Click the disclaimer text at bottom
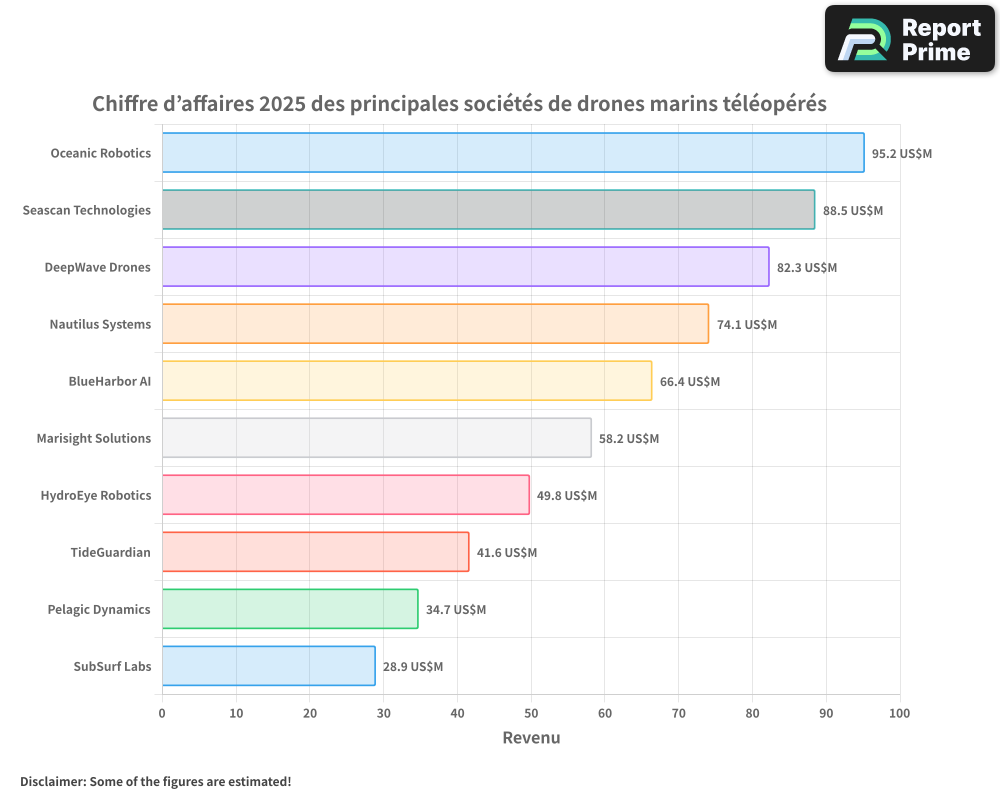The width and height of the screenshot is (1000, 800). click(156, 781)
